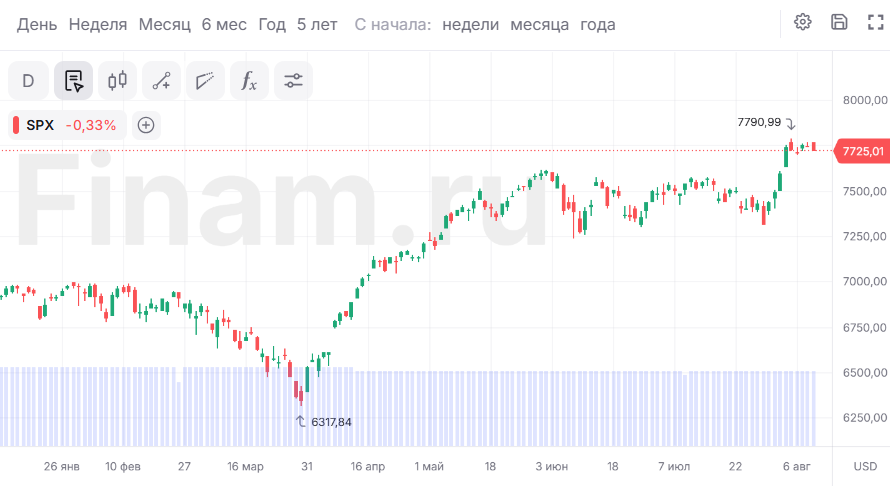Click the 1 май date label

tap(429, 466)
